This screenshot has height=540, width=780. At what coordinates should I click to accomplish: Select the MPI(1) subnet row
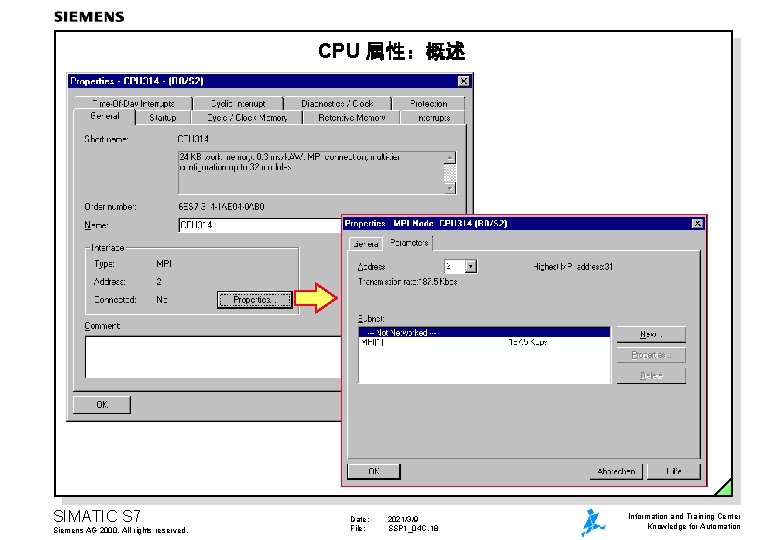click(484, 342)
